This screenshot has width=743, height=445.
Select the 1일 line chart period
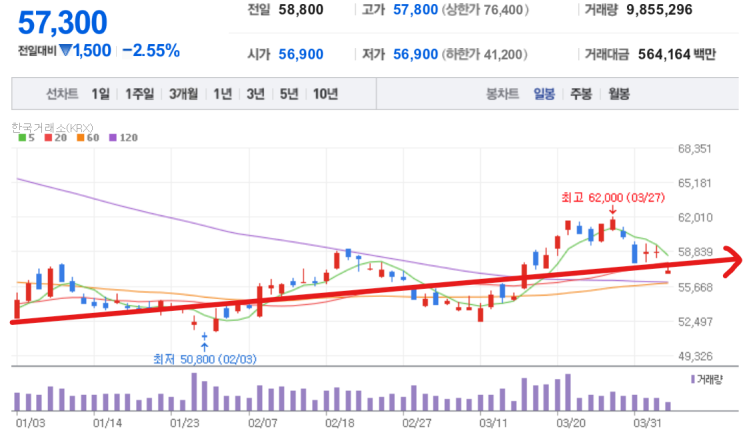coord(100,94)
